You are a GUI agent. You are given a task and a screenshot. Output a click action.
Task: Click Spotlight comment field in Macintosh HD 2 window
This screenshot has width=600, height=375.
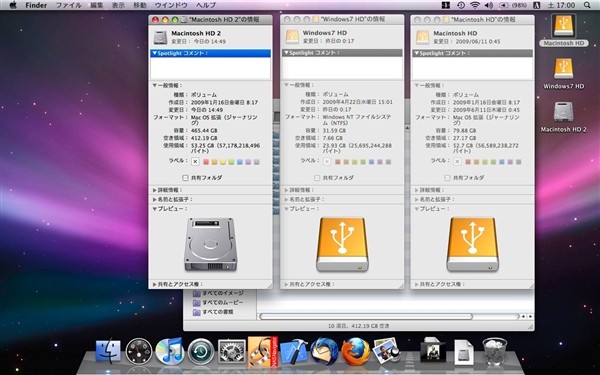[x=210, y=68]
